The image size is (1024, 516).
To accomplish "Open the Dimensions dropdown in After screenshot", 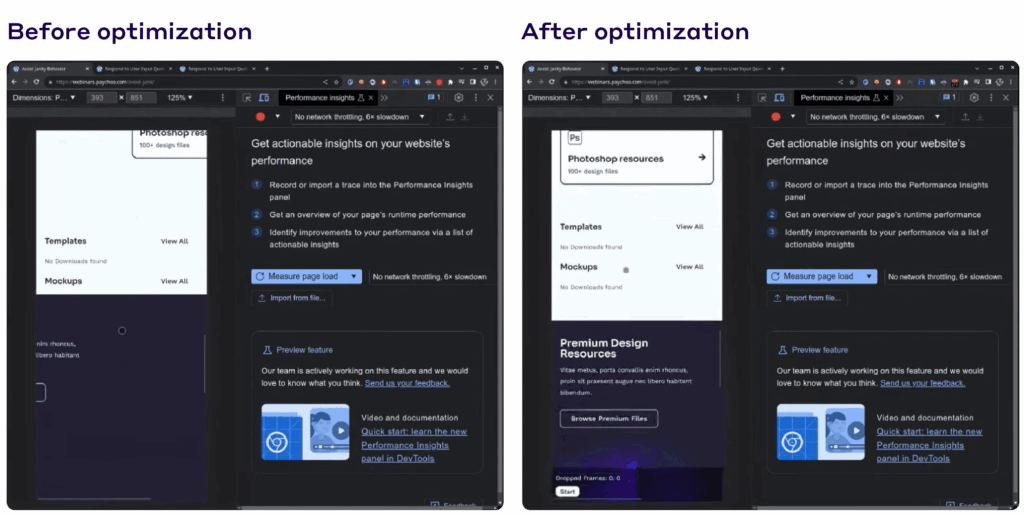I will click(x=560, y=97).
